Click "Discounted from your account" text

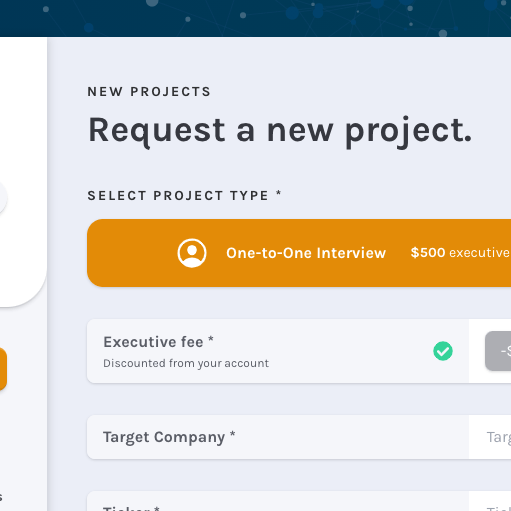(x=186, y=363)
